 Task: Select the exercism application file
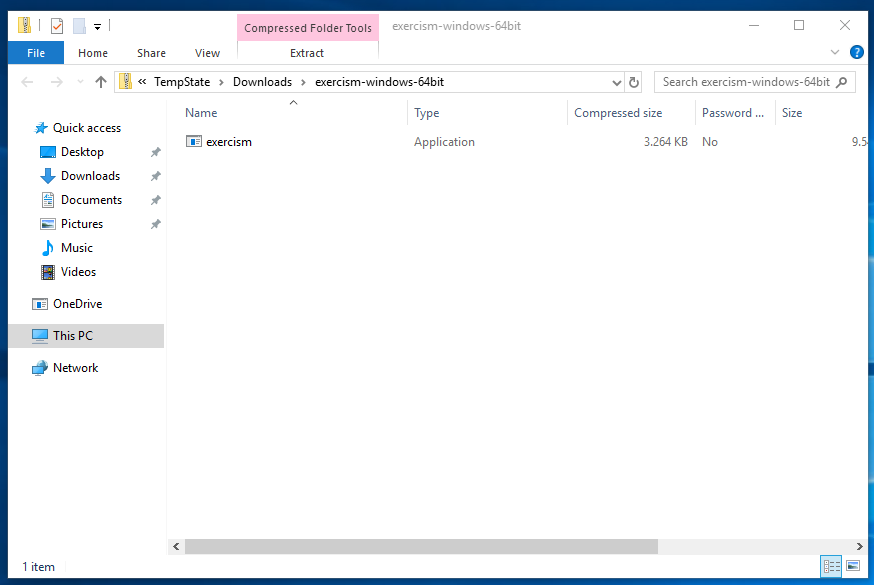229,142
